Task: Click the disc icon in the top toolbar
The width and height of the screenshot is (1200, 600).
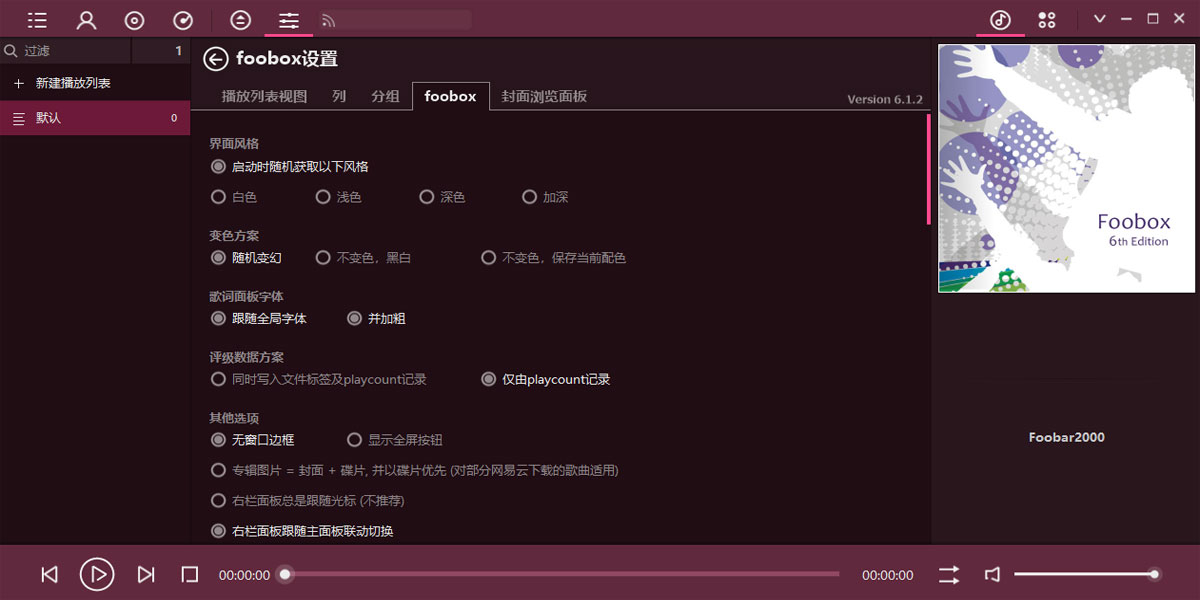Action: click(135, 19)
